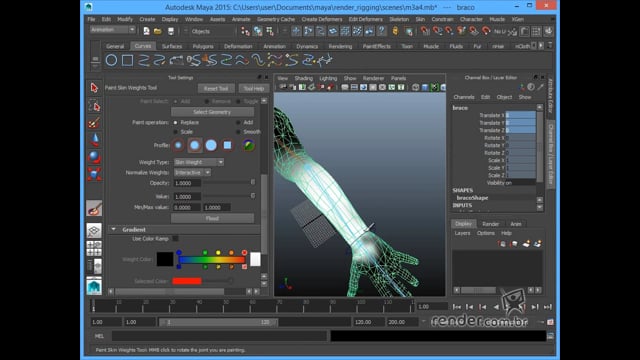Select Add paint operation
Image resolution: width=640 pixels, height=360 pixels.
click(x=238, y=122)
